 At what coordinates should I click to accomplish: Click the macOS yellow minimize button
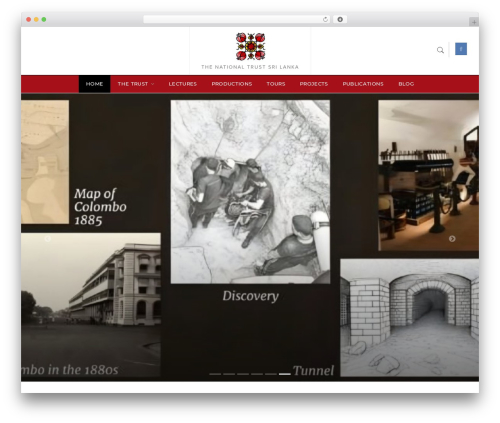(x=36, y=19)
